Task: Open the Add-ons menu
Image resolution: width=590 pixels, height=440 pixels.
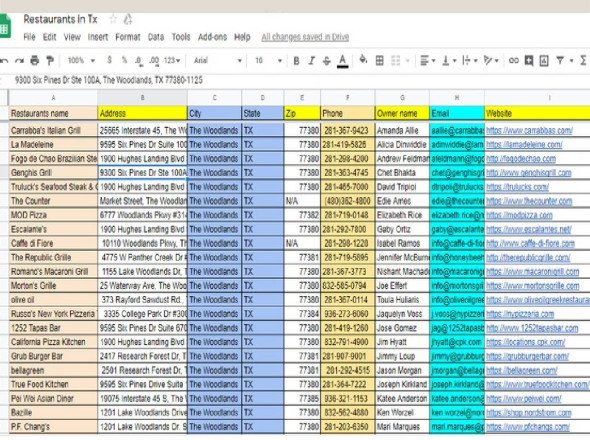Action: [212, 37]
